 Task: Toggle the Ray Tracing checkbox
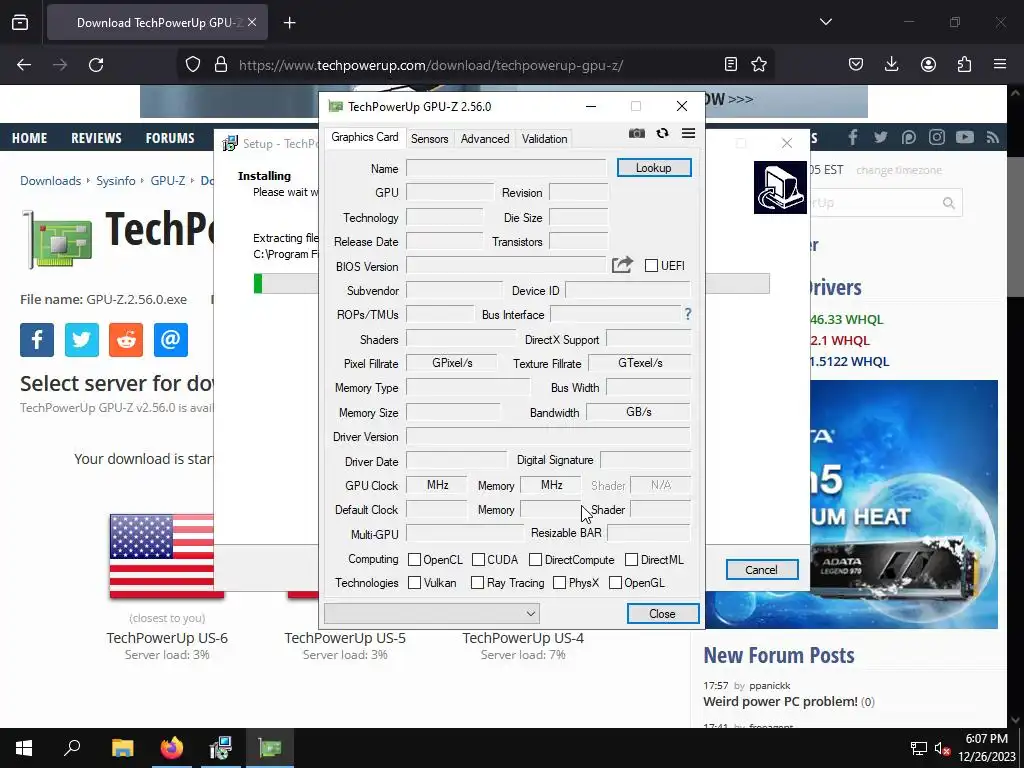(x=477, y=583)
